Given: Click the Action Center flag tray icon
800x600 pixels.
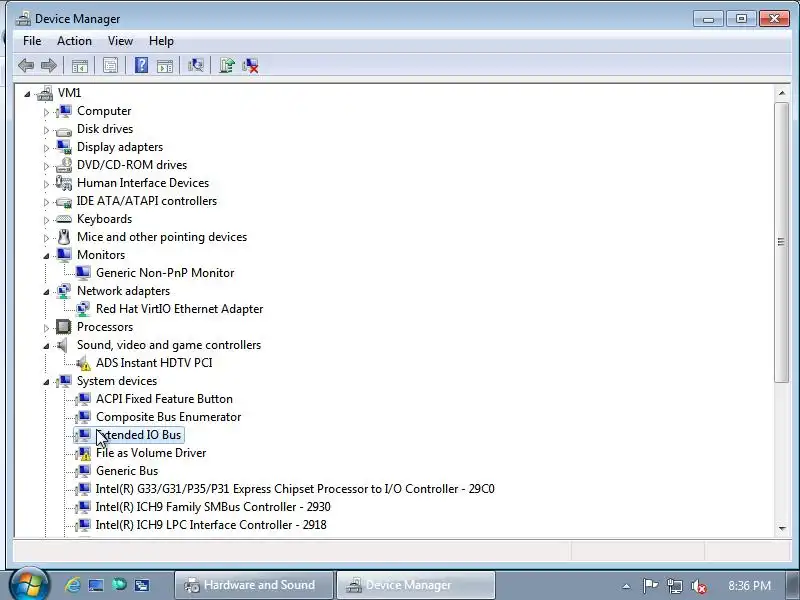Looking at the screenshot, I should click(x=650, y=586).
